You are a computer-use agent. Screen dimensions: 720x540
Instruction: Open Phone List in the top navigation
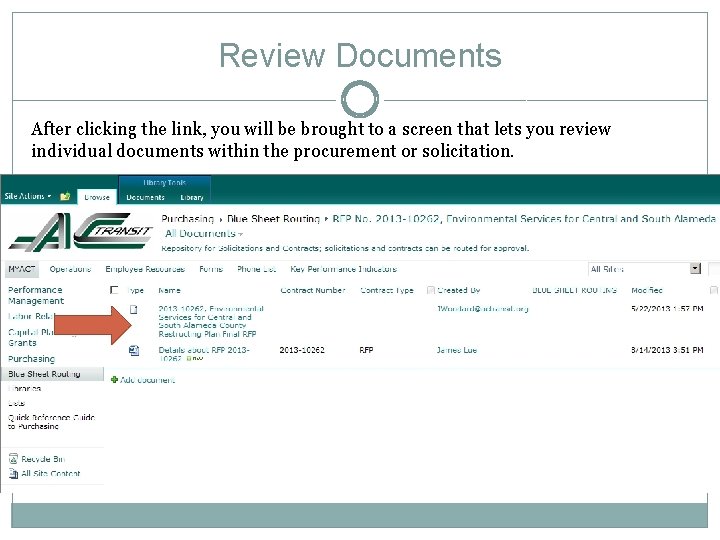coord(256,269)
